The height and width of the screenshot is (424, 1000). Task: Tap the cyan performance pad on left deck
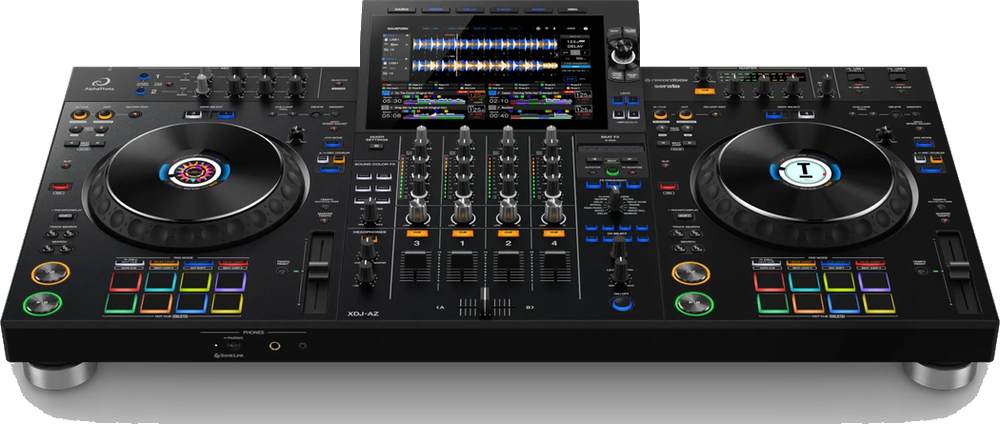pos(160,281)
